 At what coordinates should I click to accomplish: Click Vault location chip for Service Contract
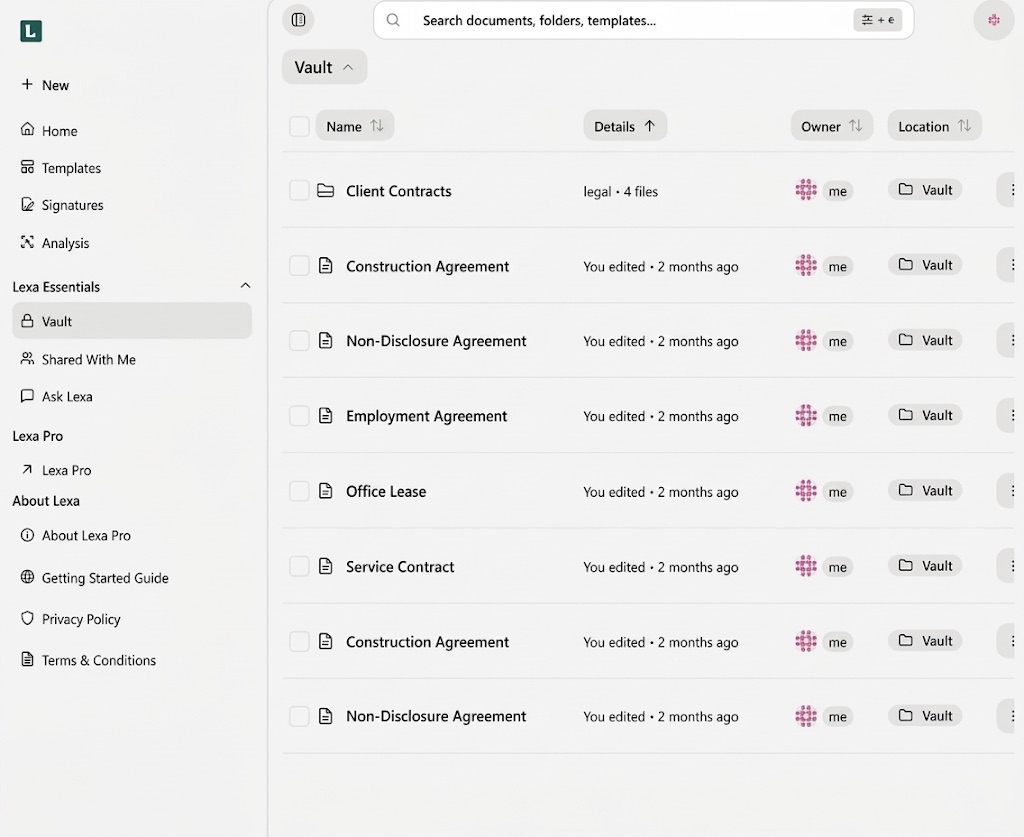tap(925, 565)
